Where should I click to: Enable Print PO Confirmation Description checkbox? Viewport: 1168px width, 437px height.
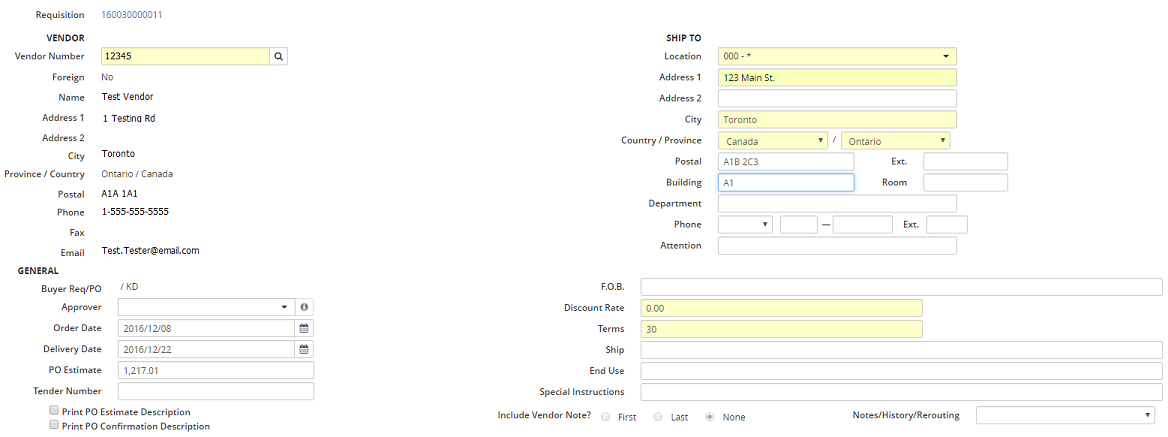(x=54, y=425)
